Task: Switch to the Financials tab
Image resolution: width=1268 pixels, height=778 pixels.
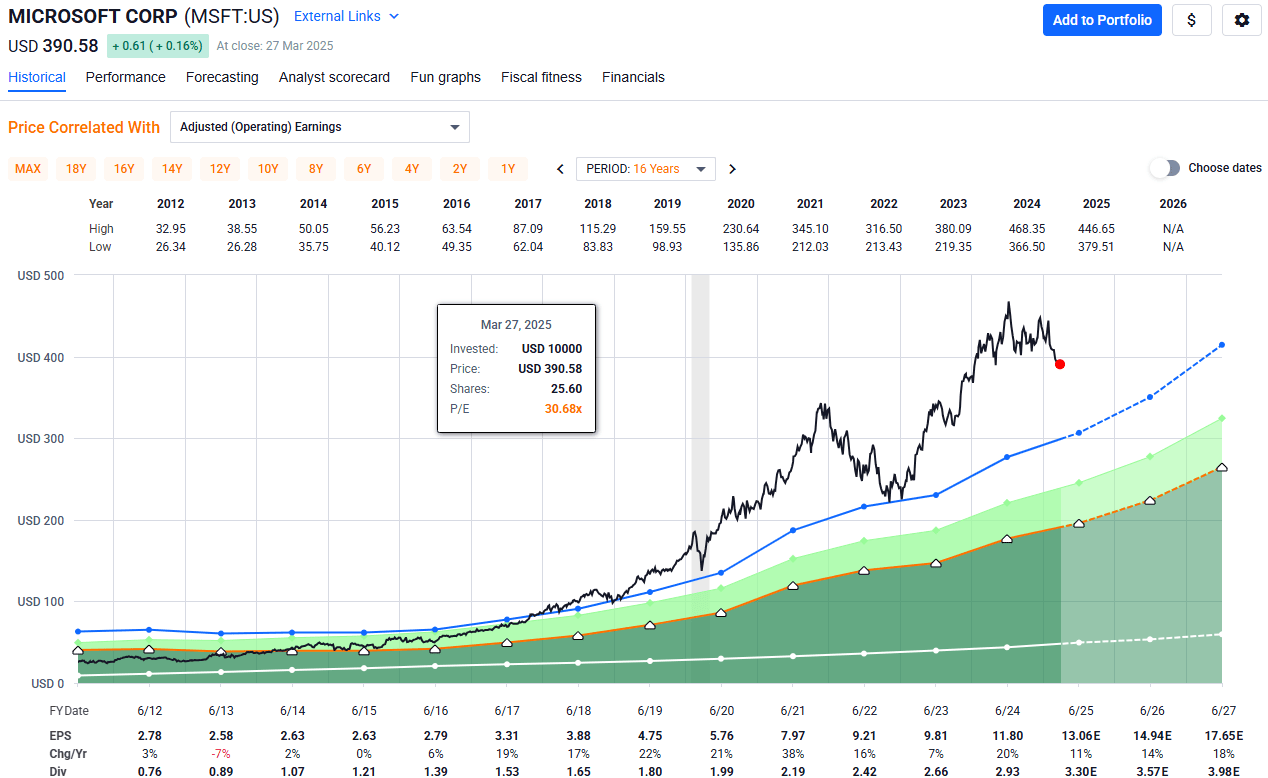Action: (x=633, y=77)
